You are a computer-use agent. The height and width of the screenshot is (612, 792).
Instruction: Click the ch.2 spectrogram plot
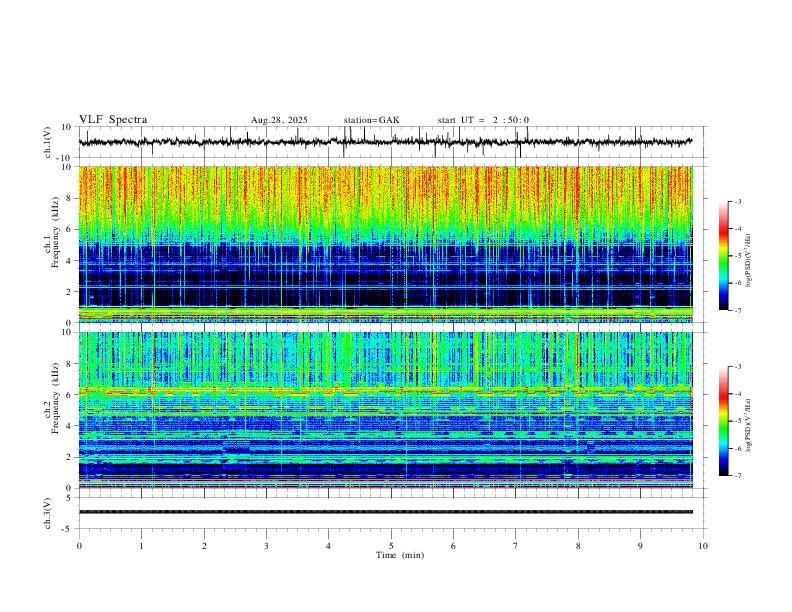coord(386,410)
